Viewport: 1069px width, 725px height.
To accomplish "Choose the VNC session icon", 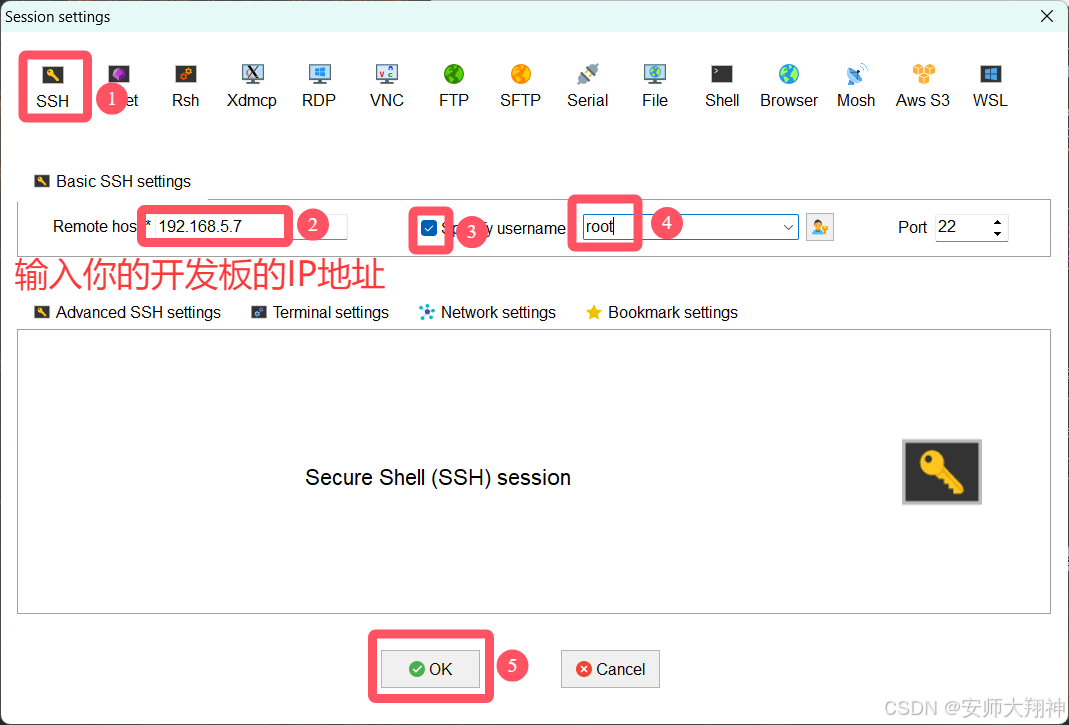I will 387,87.
